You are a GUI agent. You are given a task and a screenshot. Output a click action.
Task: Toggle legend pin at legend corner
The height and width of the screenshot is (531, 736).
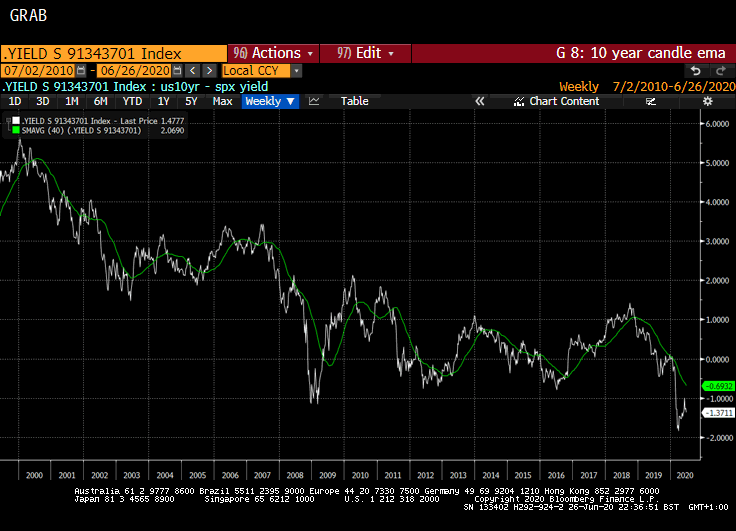point(8,121)
